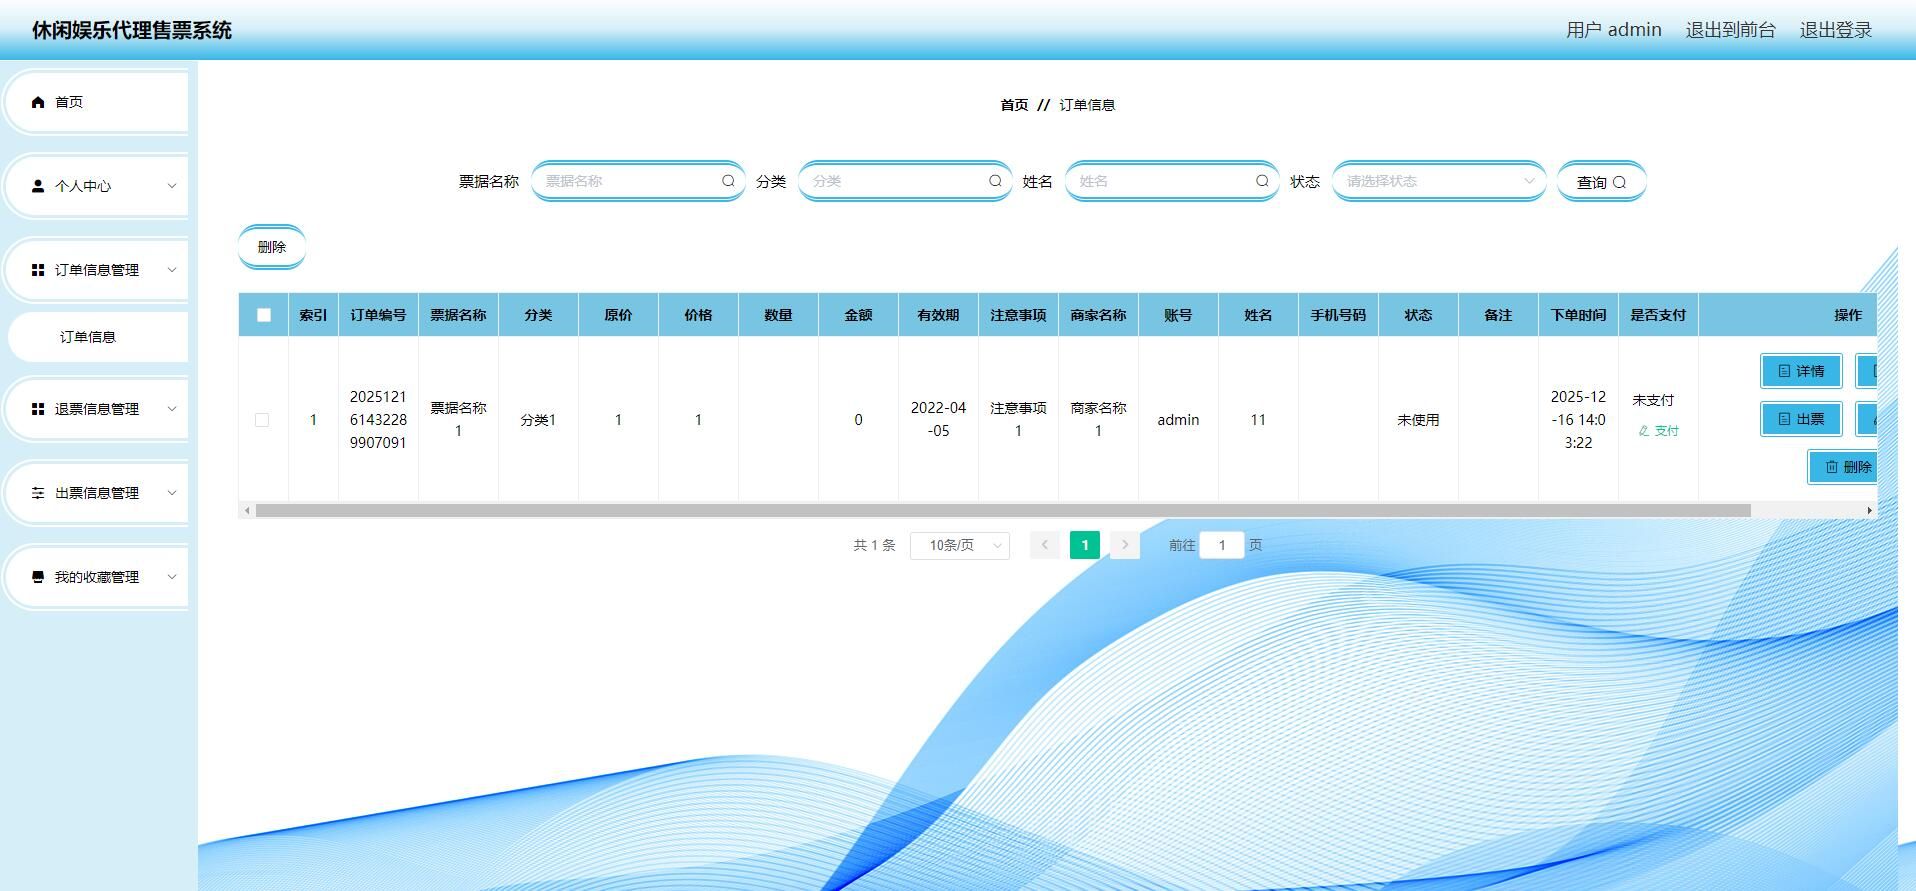The image size is (1916, 891).
Task: Click the 共 1 条 total count
Action: pos(874,545)
